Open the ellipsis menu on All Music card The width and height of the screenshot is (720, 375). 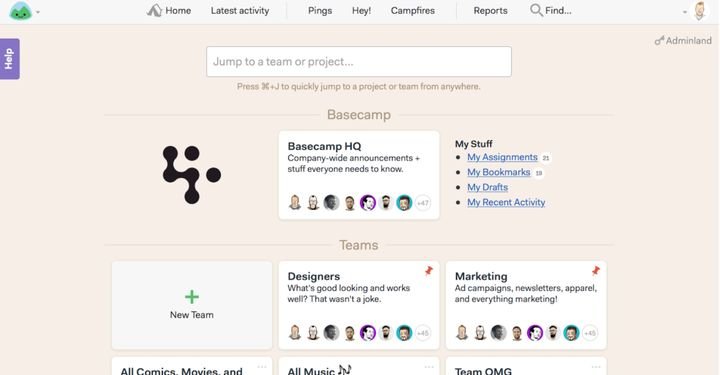(429, 367)
